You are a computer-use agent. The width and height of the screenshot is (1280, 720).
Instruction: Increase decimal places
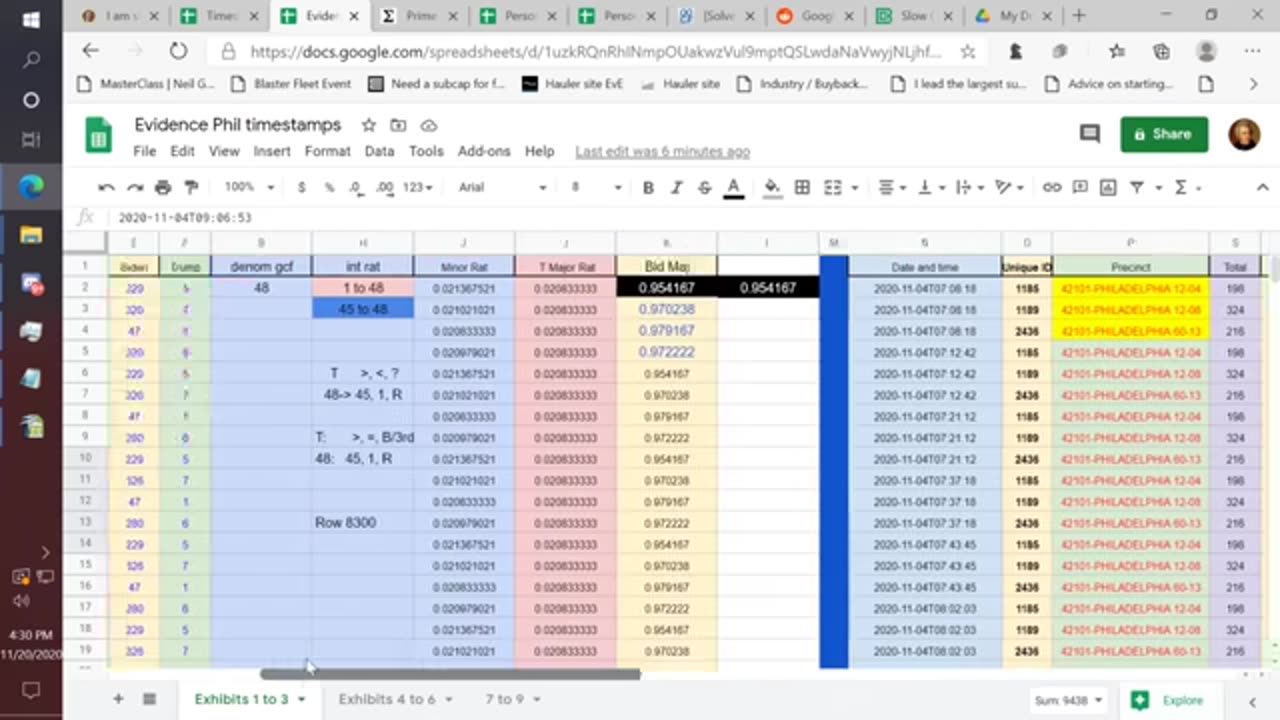coord(385,187)
